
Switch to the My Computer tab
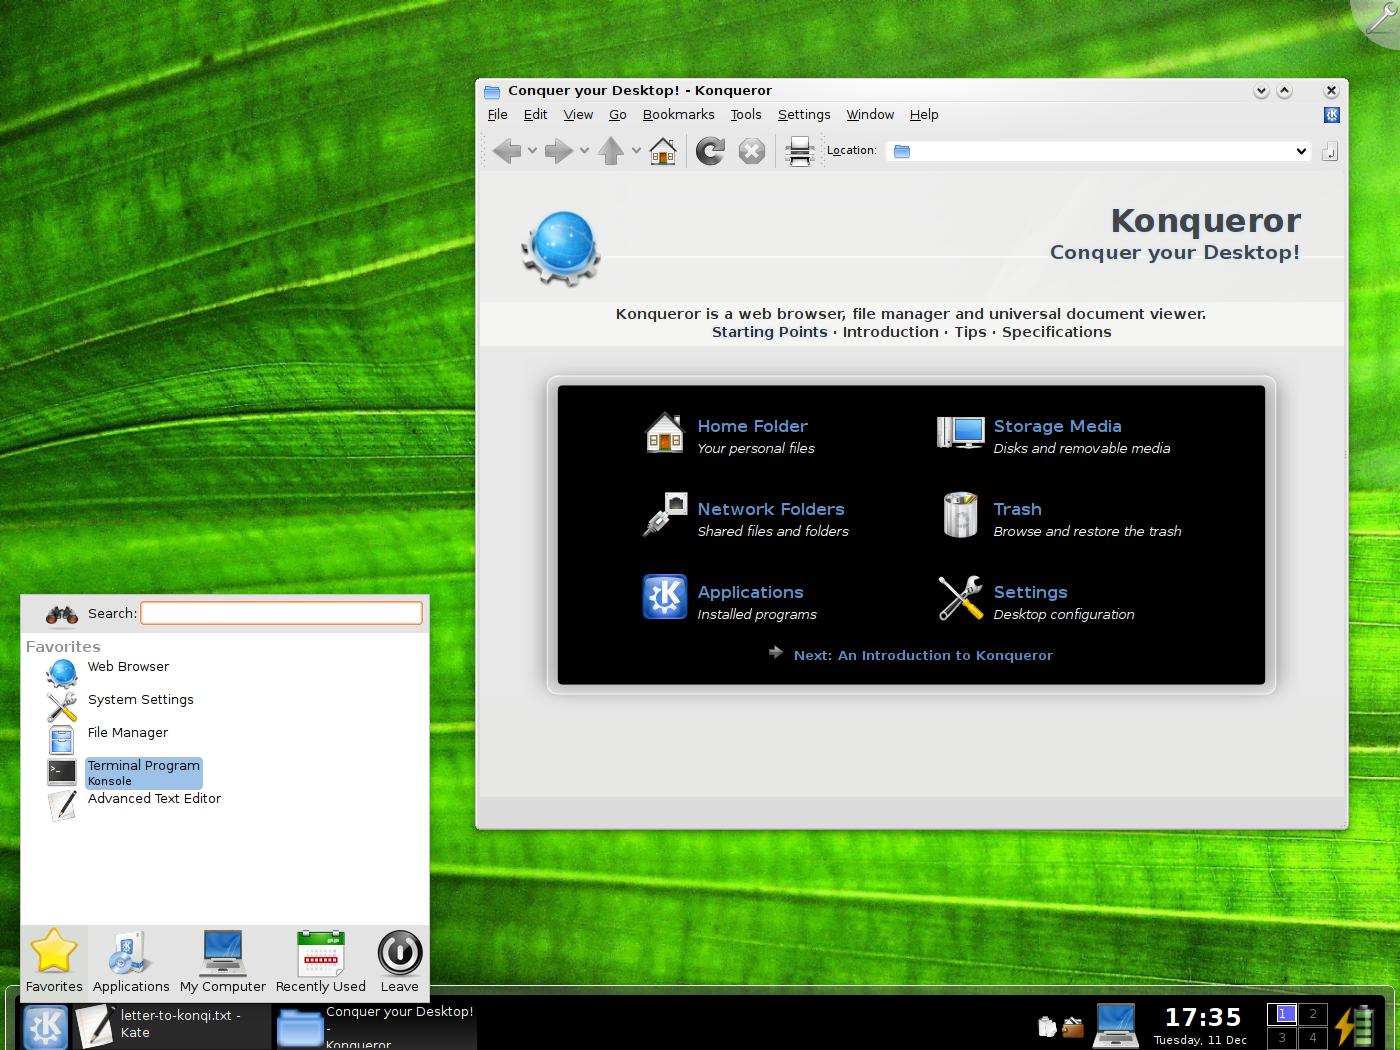click(222, 960)
